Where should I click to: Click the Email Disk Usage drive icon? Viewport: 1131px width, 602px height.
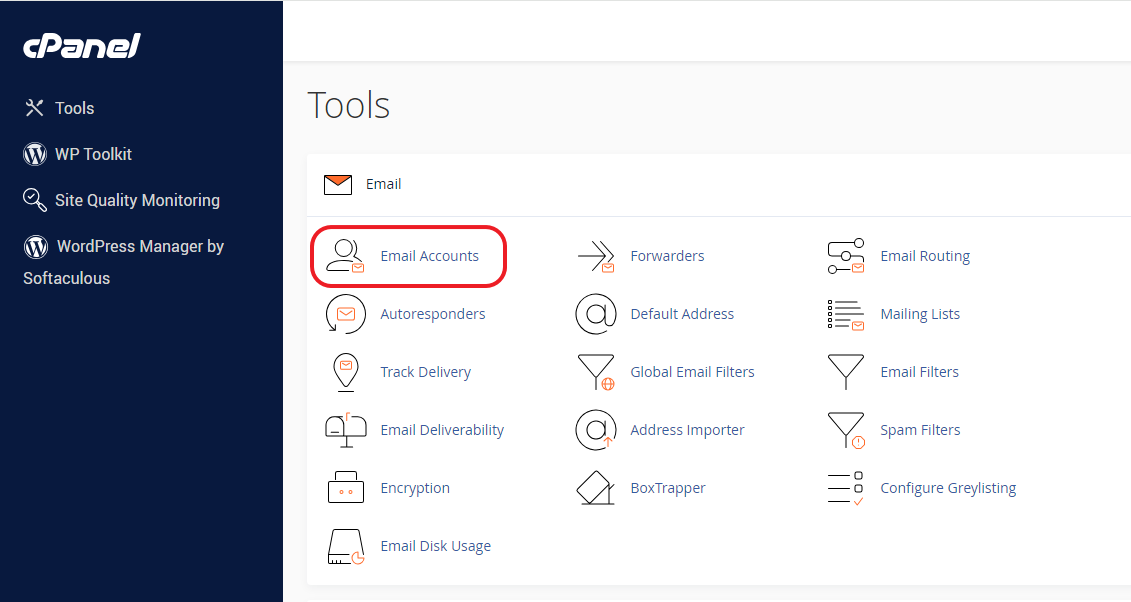[x=345, y=546]
